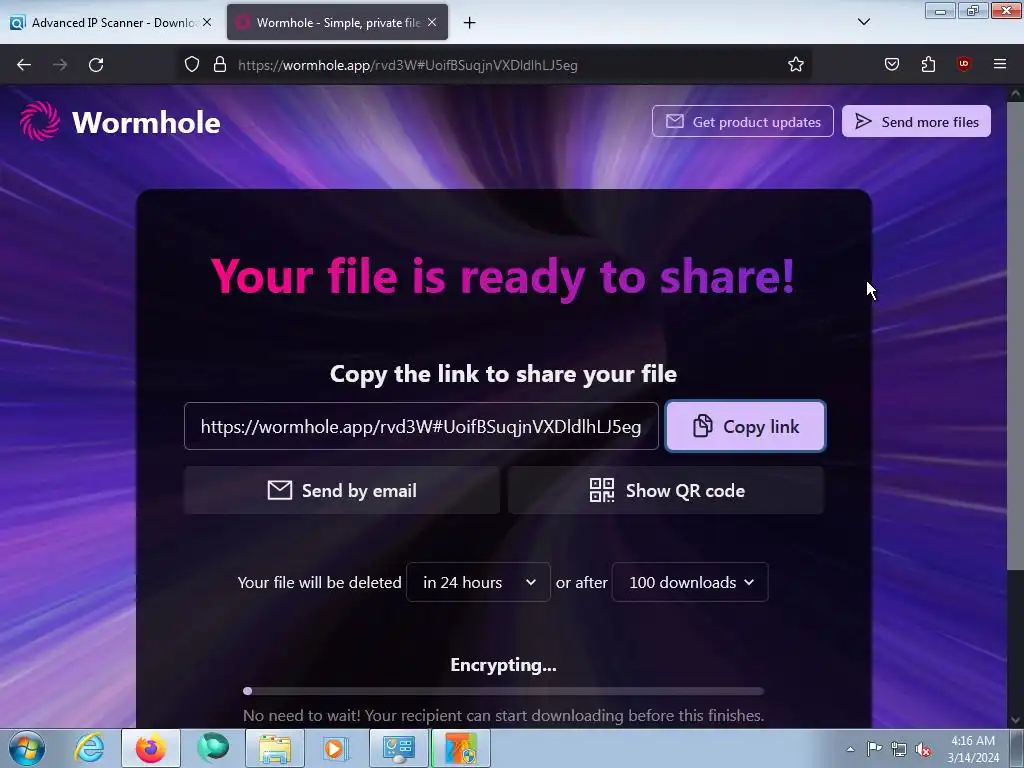
Task: Open the shield tracking protection icon
Action: click(191, 65)
